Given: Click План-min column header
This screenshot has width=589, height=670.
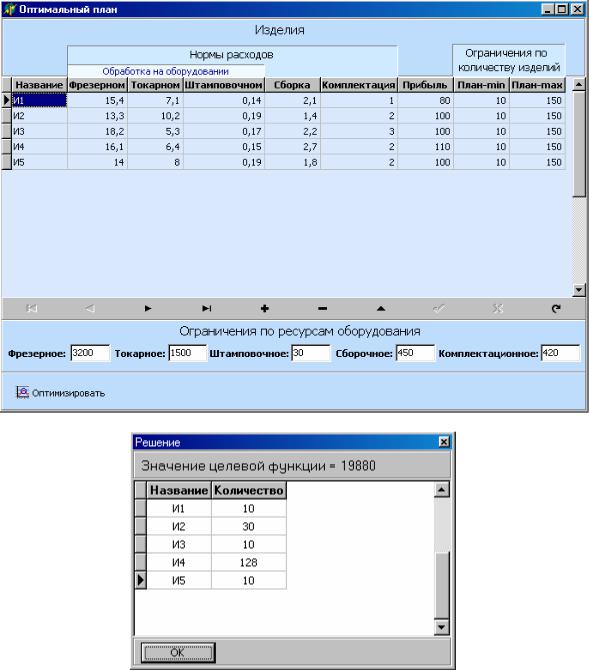Looking at the screenshot, I should (481, 85).
